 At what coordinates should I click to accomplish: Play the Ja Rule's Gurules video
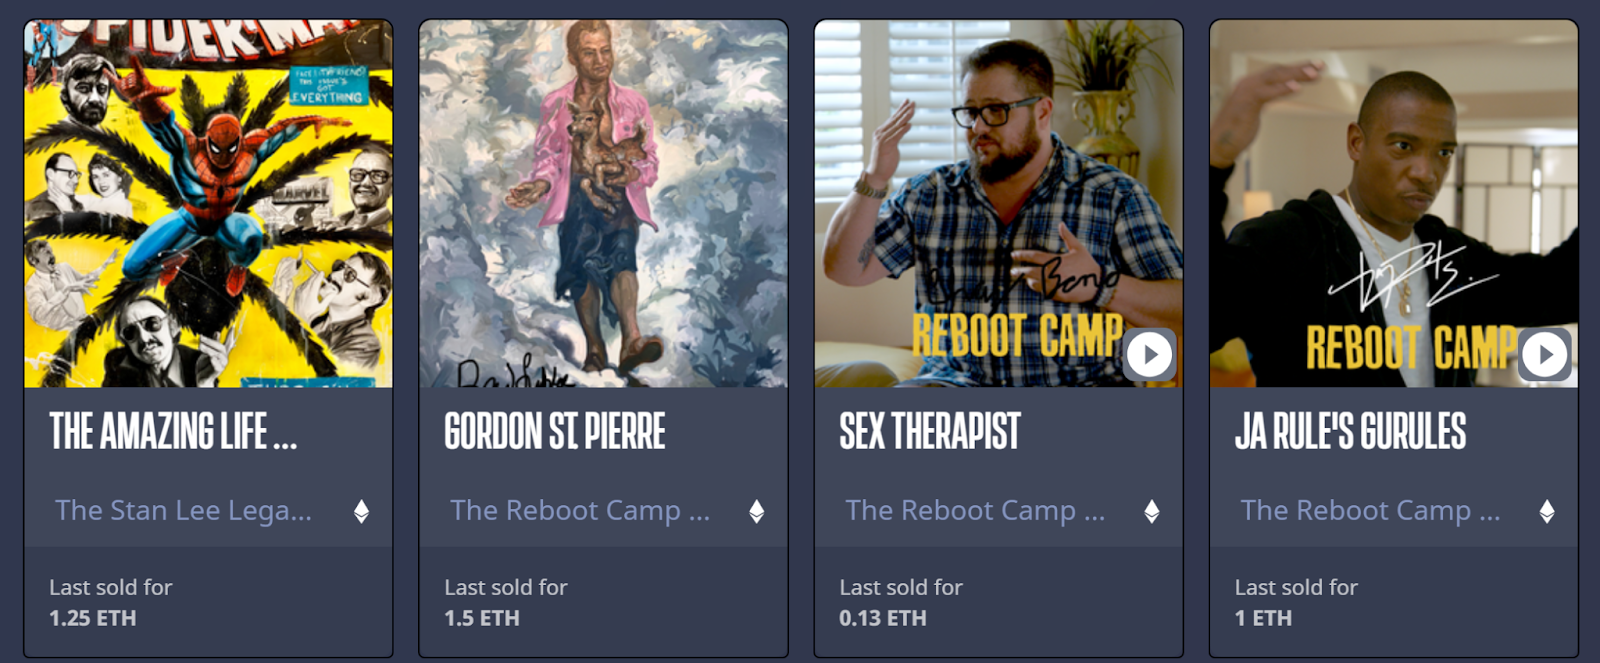[1545, 354]
